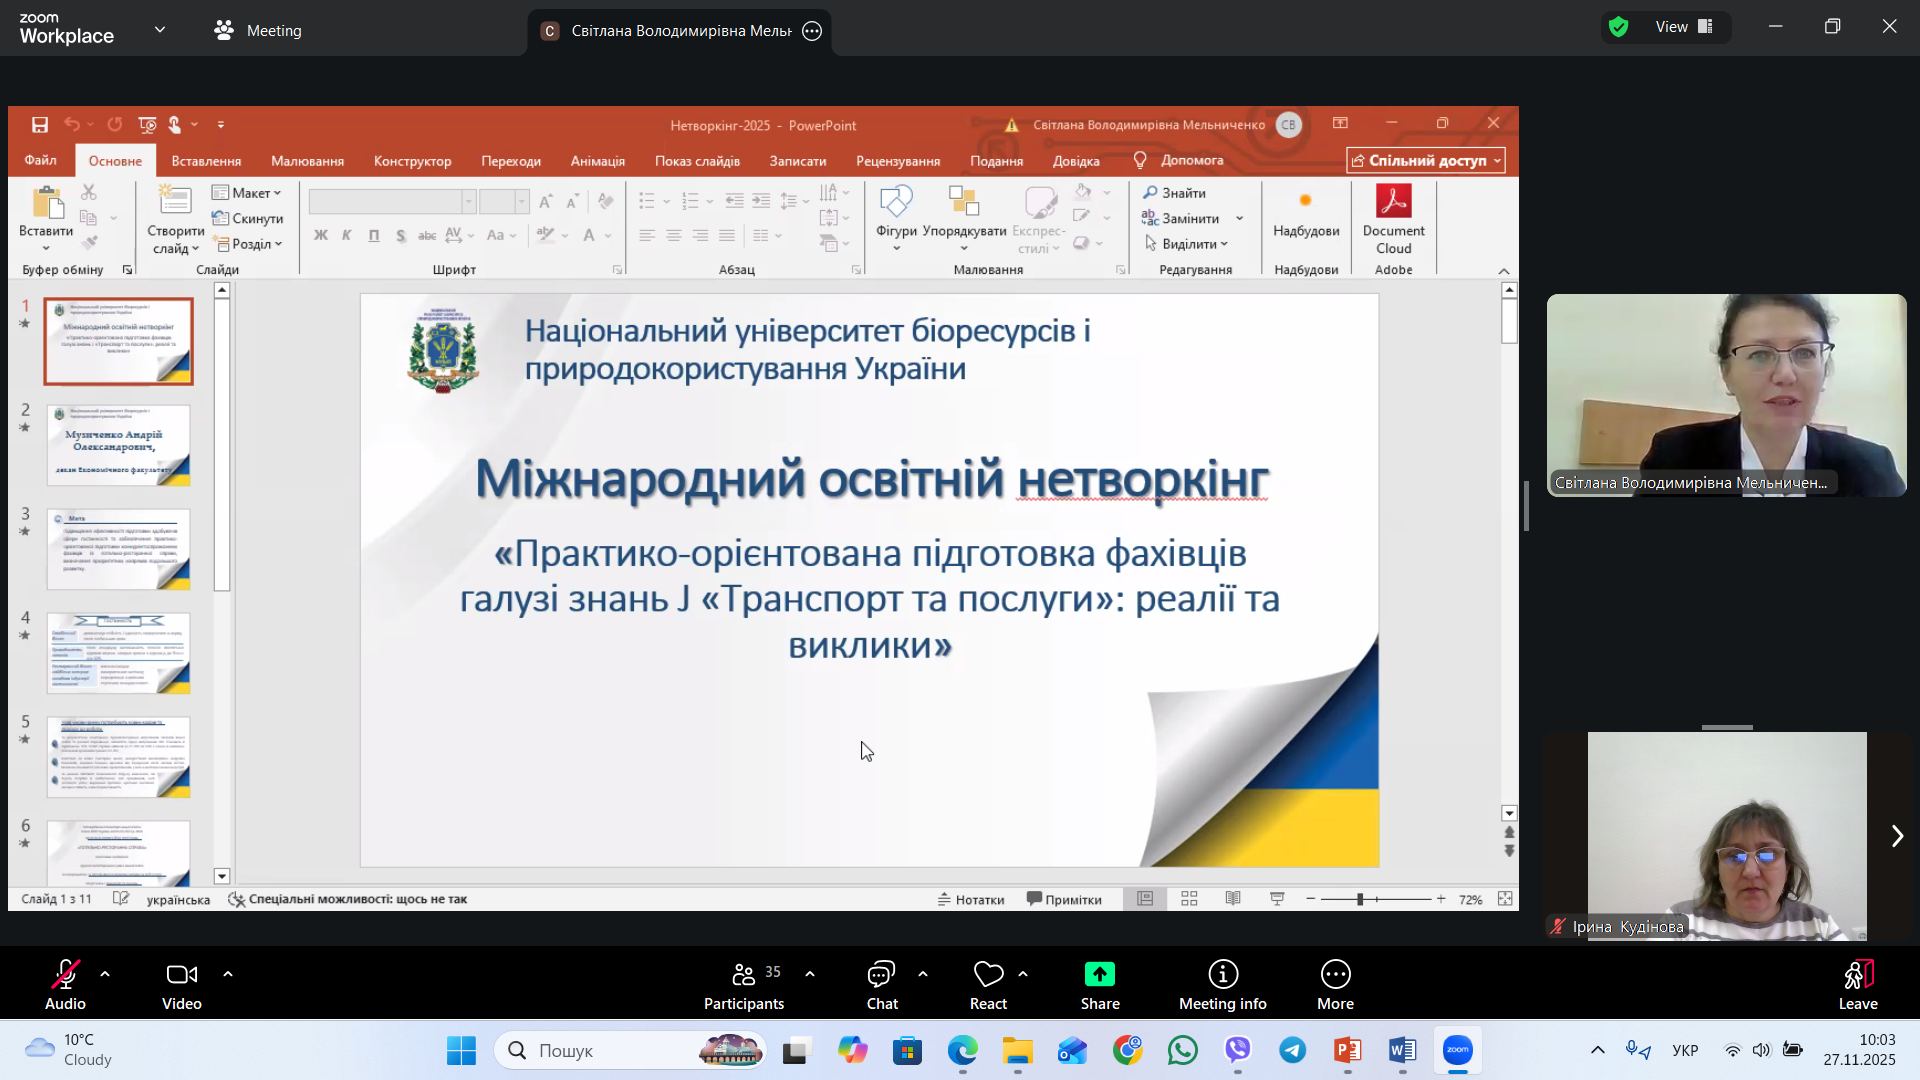1920x1080 pixels.
Task: Show next participants with right arrow
Action: [1897, 836]
